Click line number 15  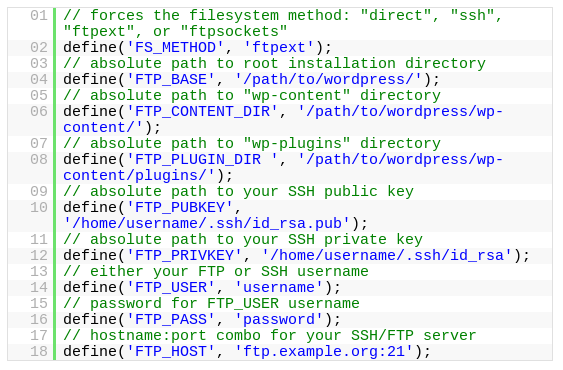39,304
